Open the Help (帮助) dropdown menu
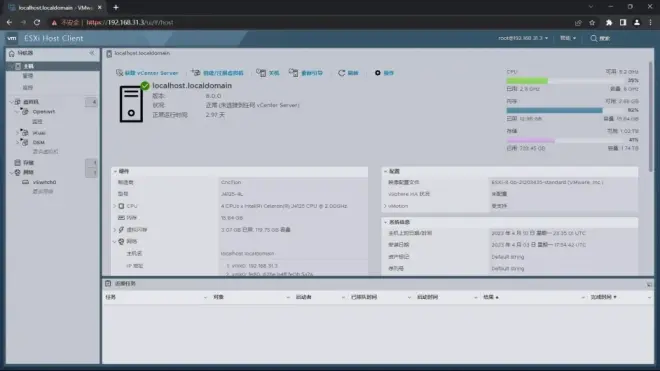This screenshot has height=371, width=660. 568,38
